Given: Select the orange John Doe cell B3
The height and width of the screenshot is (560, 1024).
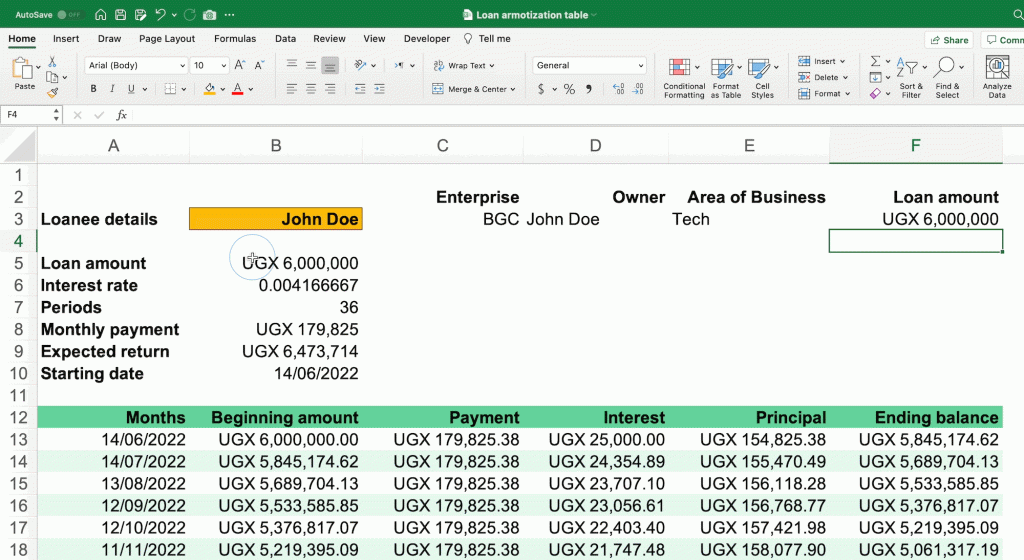Looking at the screenshot, I should coord(276,219).
